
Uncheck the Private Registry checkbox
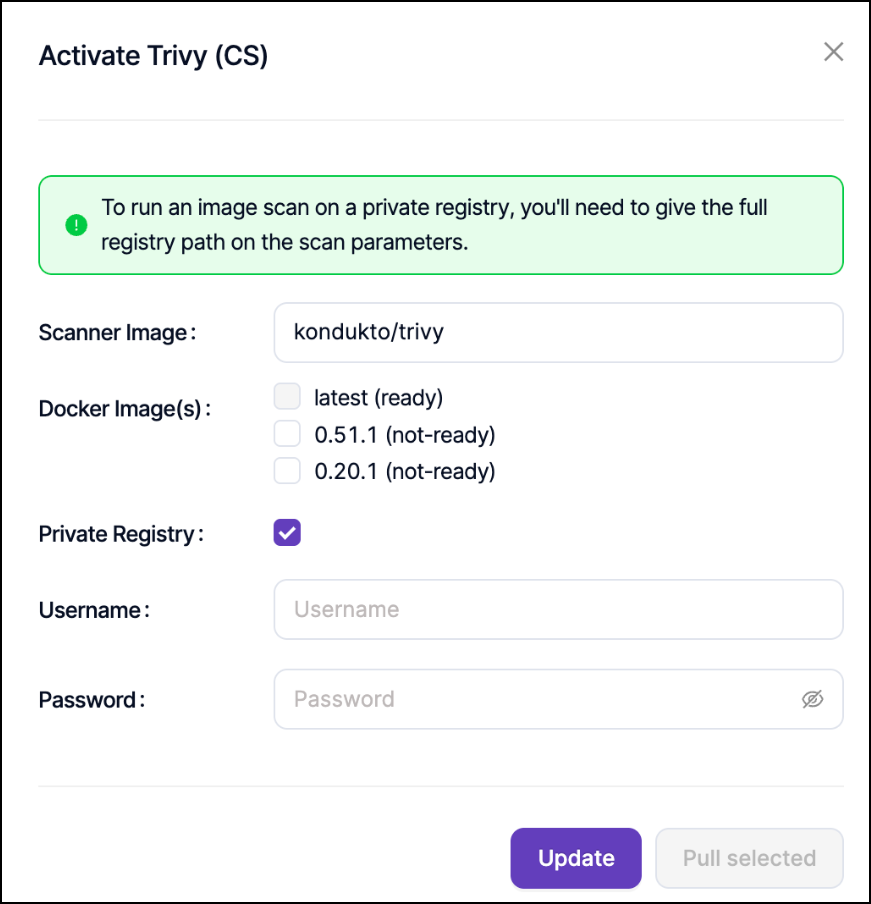click(x=287, y=533)
